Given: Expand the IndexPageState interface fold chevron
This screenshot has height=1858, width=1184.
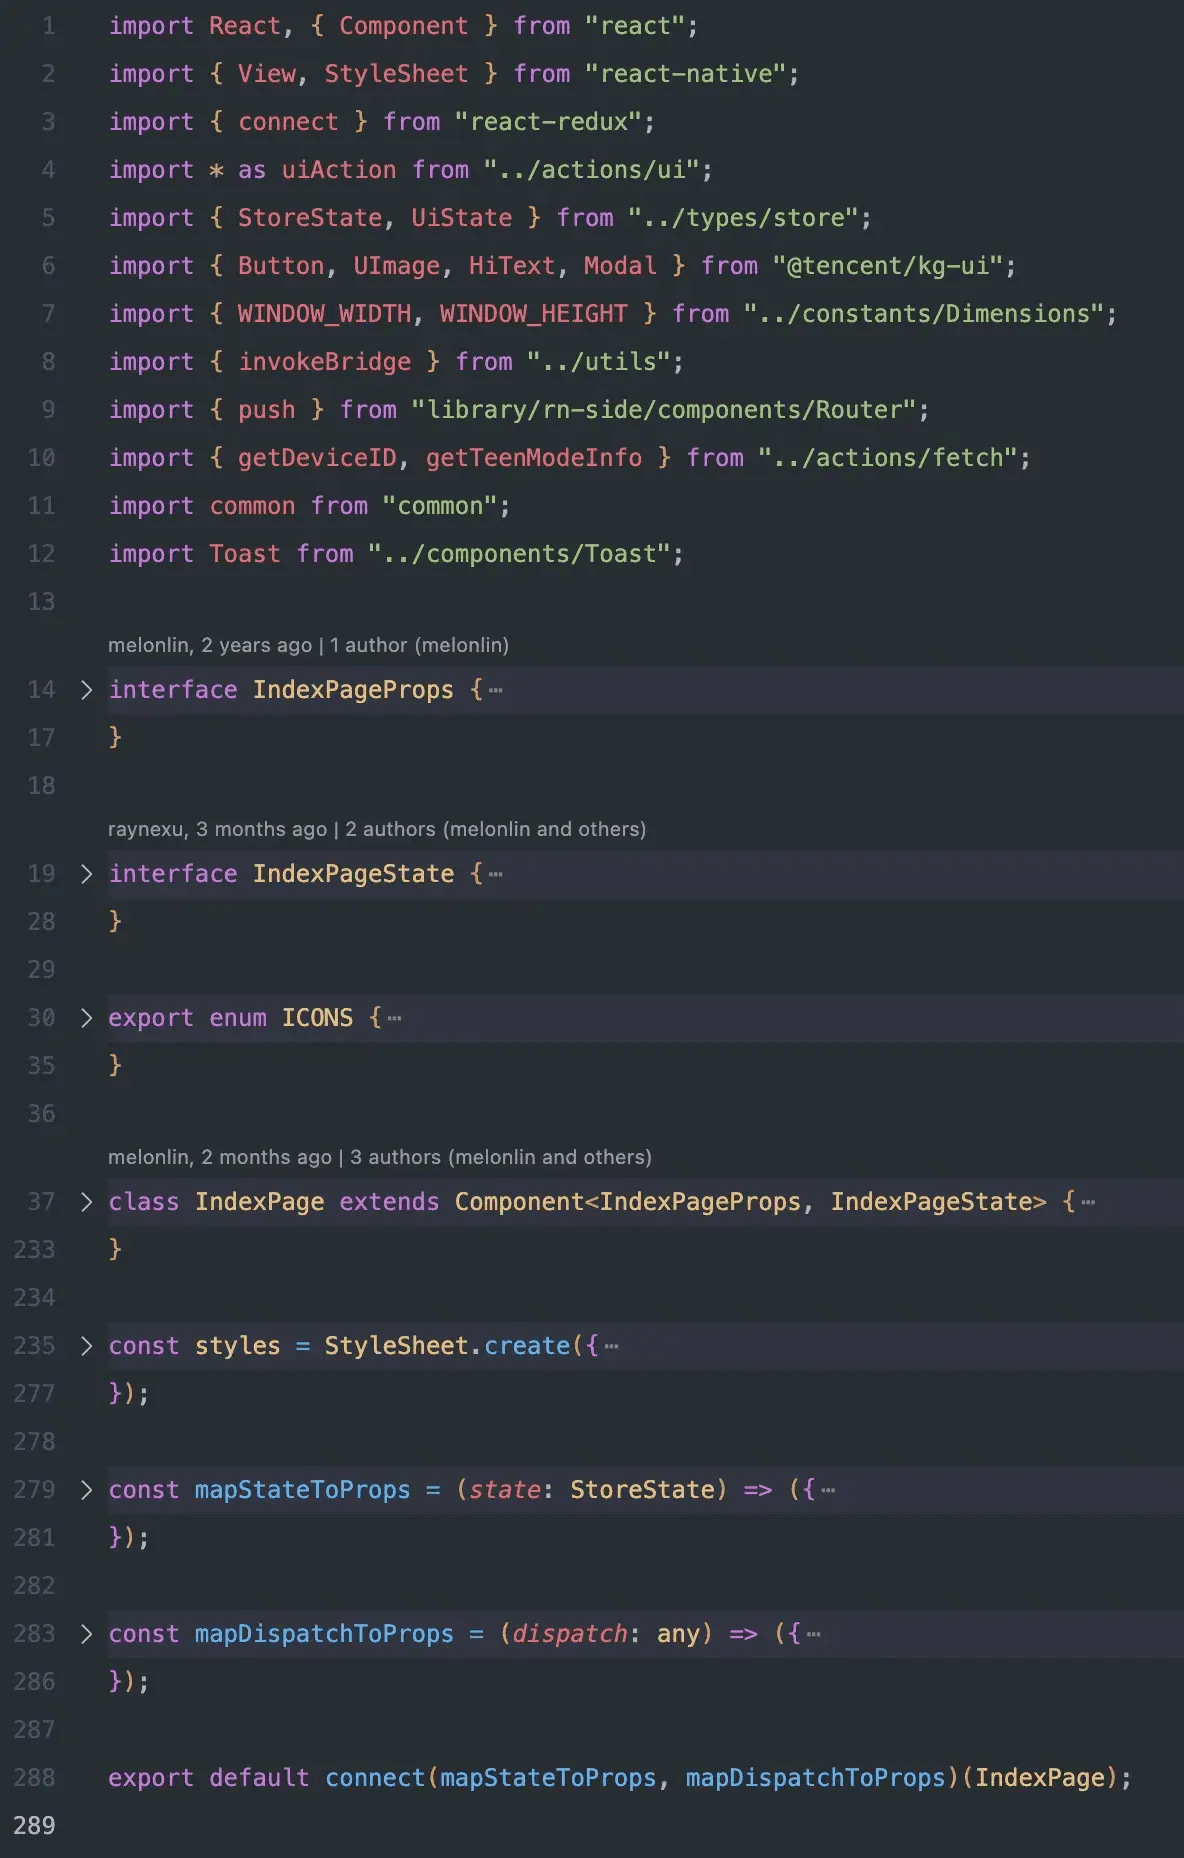Looking at the screenshot, I should (x=86, y=874).
